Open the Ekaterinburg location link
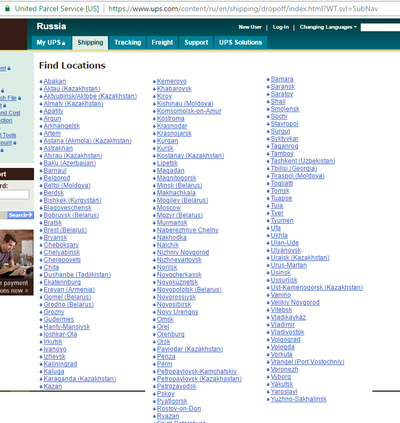 (62, 282)
